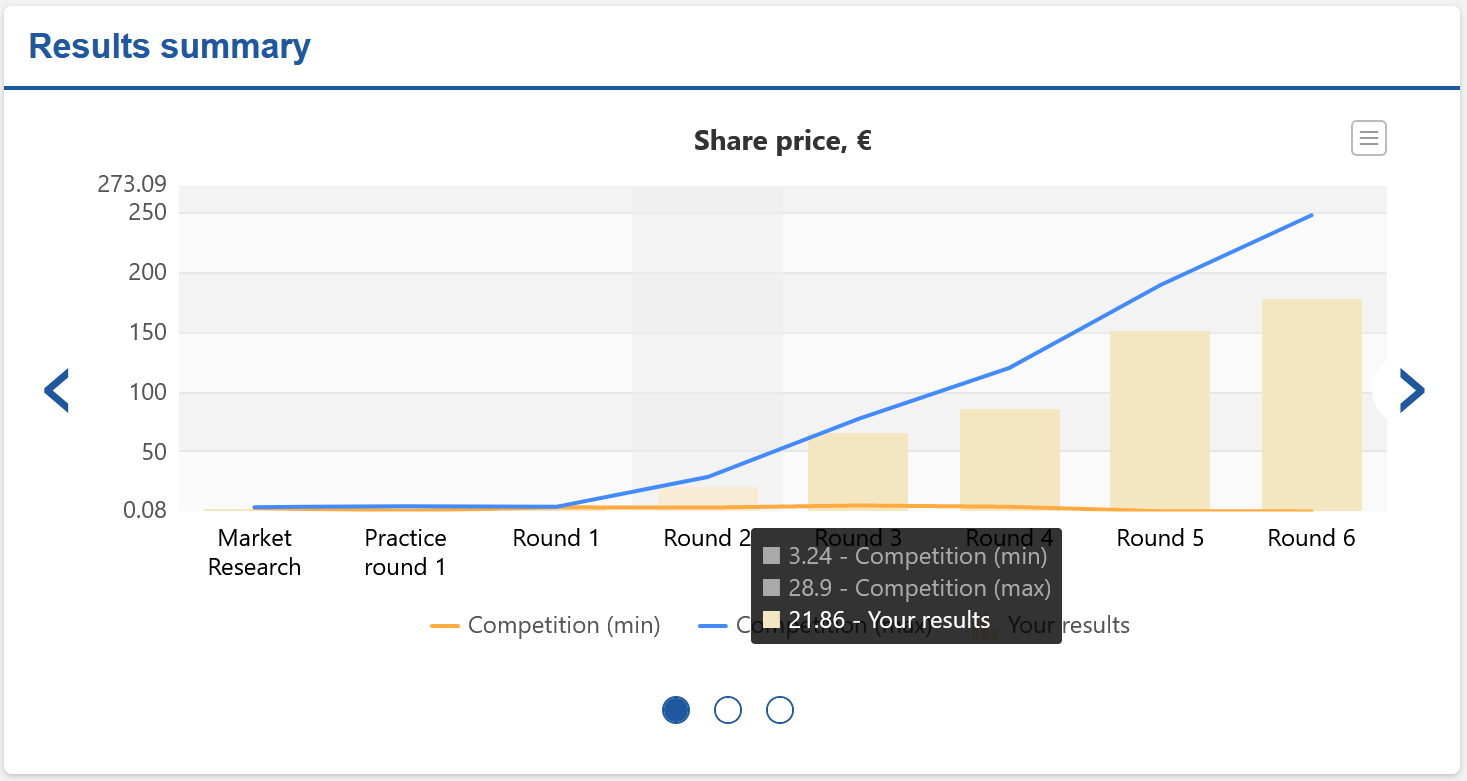Click the Round 3 results bar
Screen dimensions: 1467x781
point(857,470)
